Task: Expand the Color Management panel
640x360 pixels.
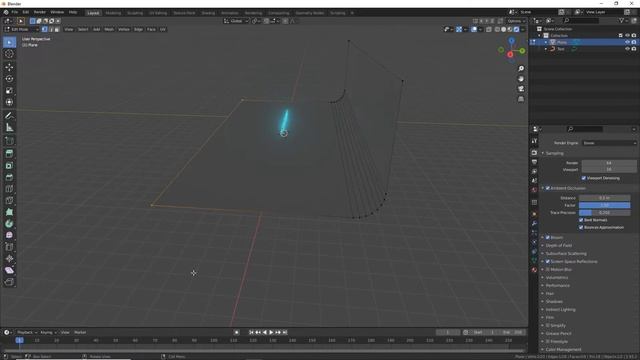Action: coord(563,349)
